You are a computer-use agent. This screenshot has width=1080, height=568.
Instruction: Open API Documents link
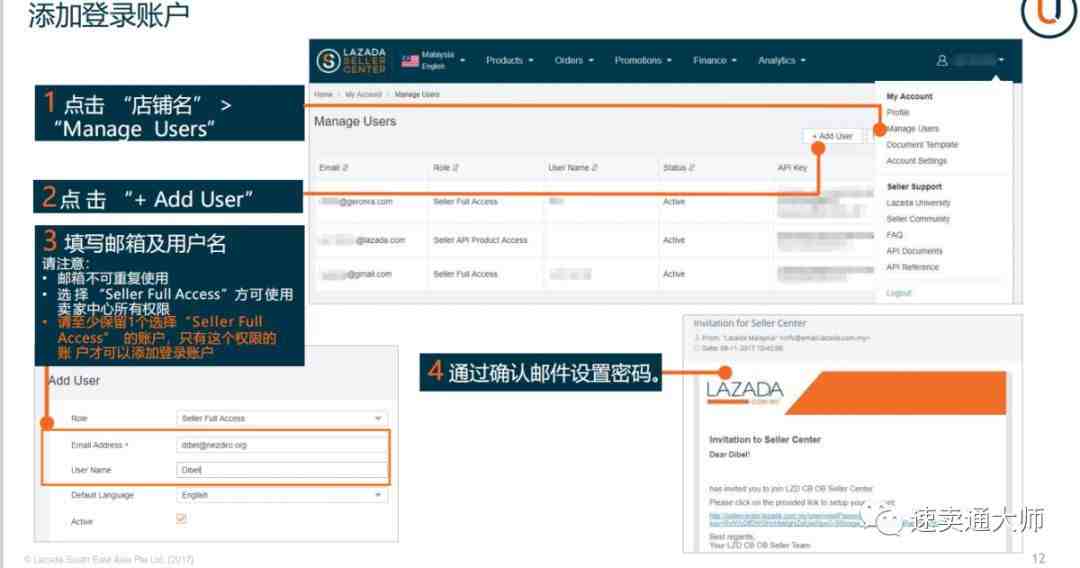pos(914,251)
